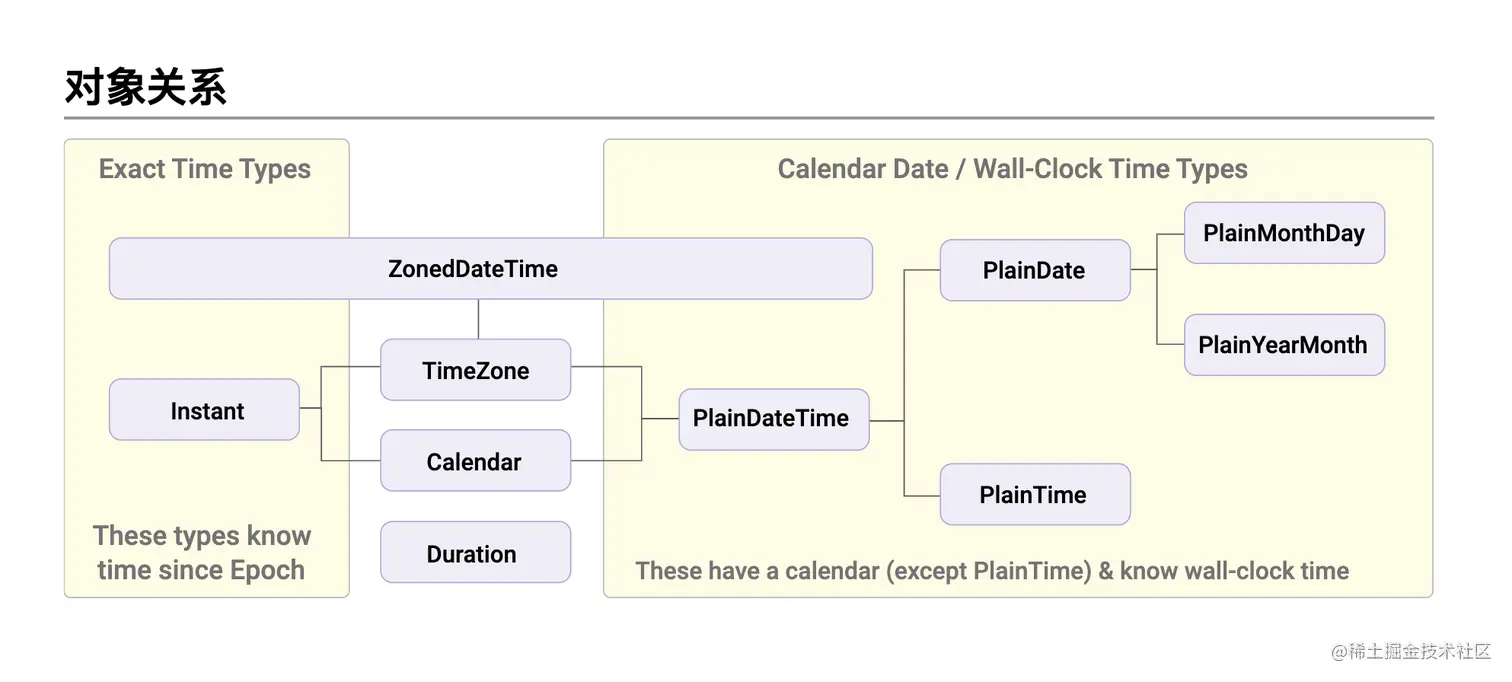Click the 稀土掘金技术社区 watermark
Image resolution: width=1512 pixels, height=682 pixels.
1410,651
